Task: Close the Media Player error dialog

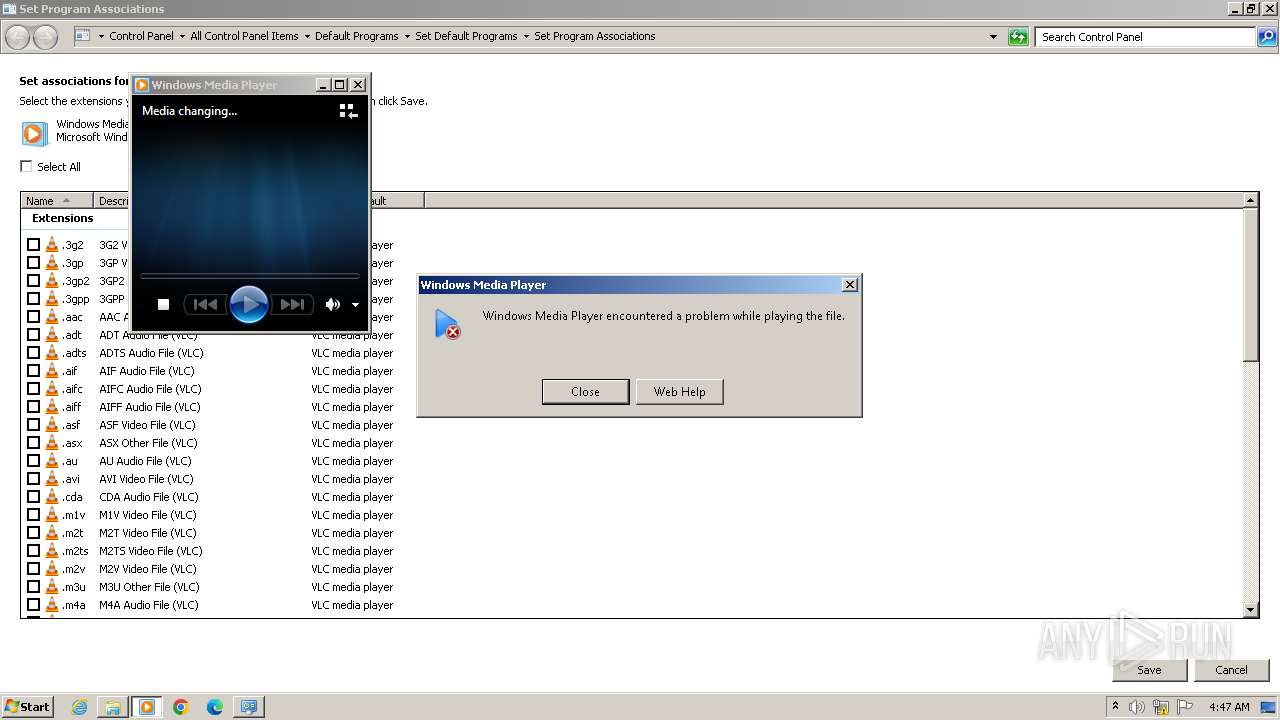Action: click(x=585, y=392)
